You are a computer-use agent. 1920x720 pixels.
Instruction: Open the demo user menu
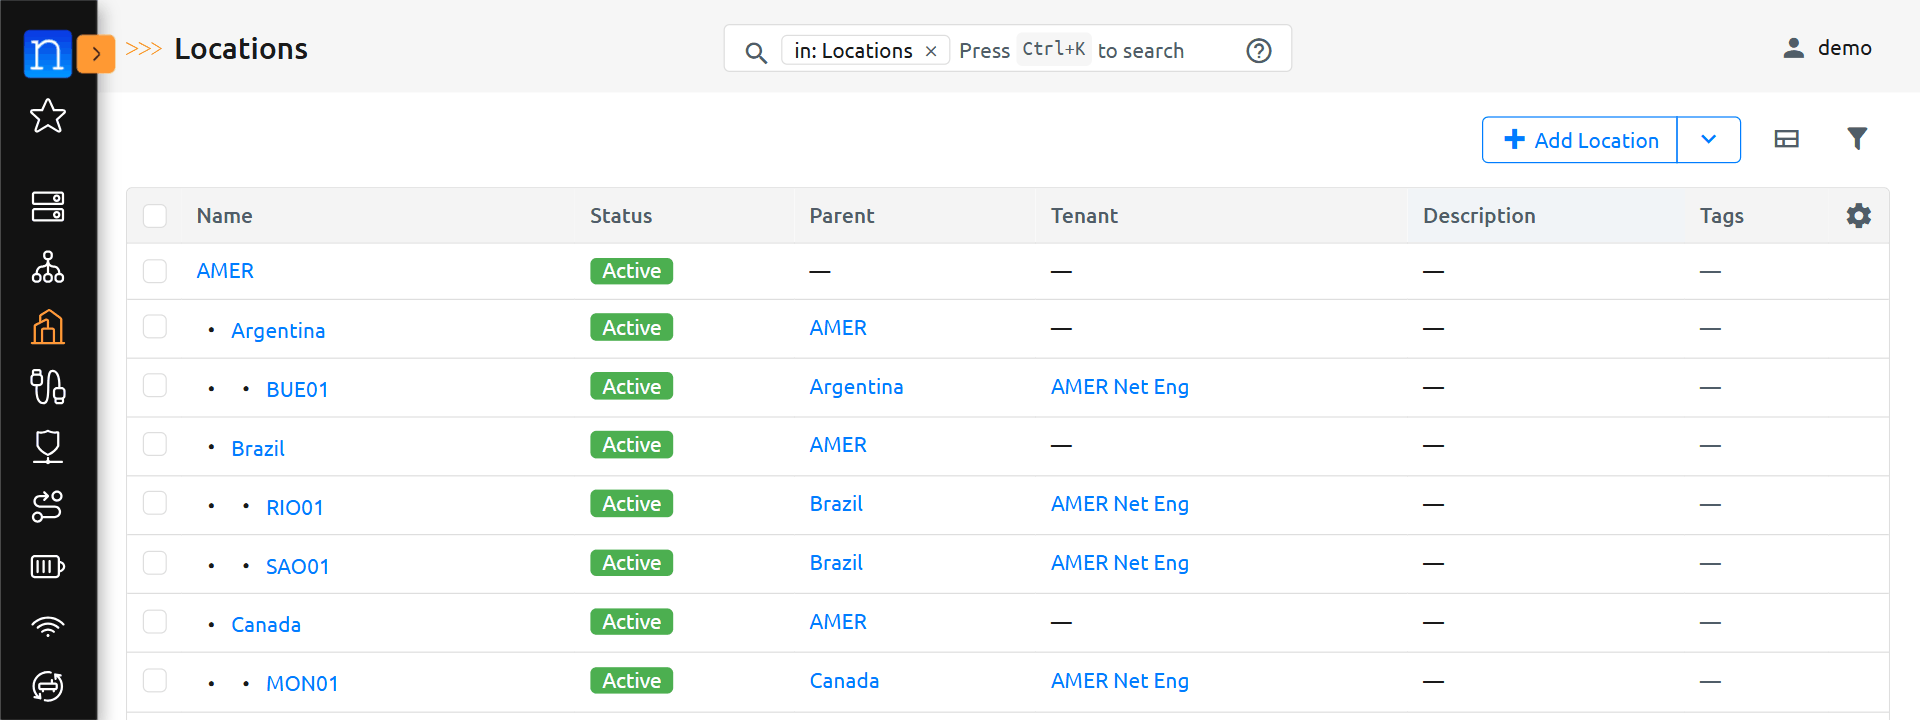coord(1827,48)
